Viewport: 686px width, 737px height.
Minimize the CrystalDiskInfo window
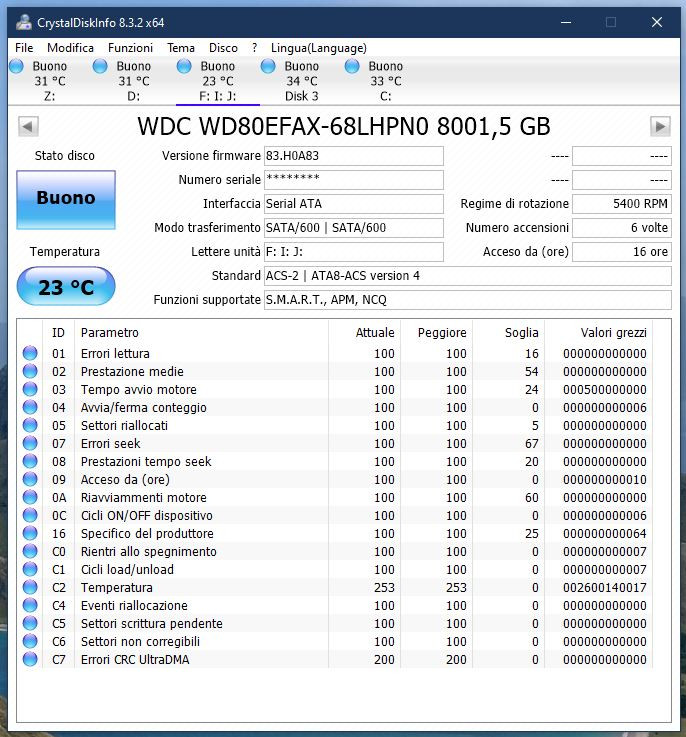(566, 22)
